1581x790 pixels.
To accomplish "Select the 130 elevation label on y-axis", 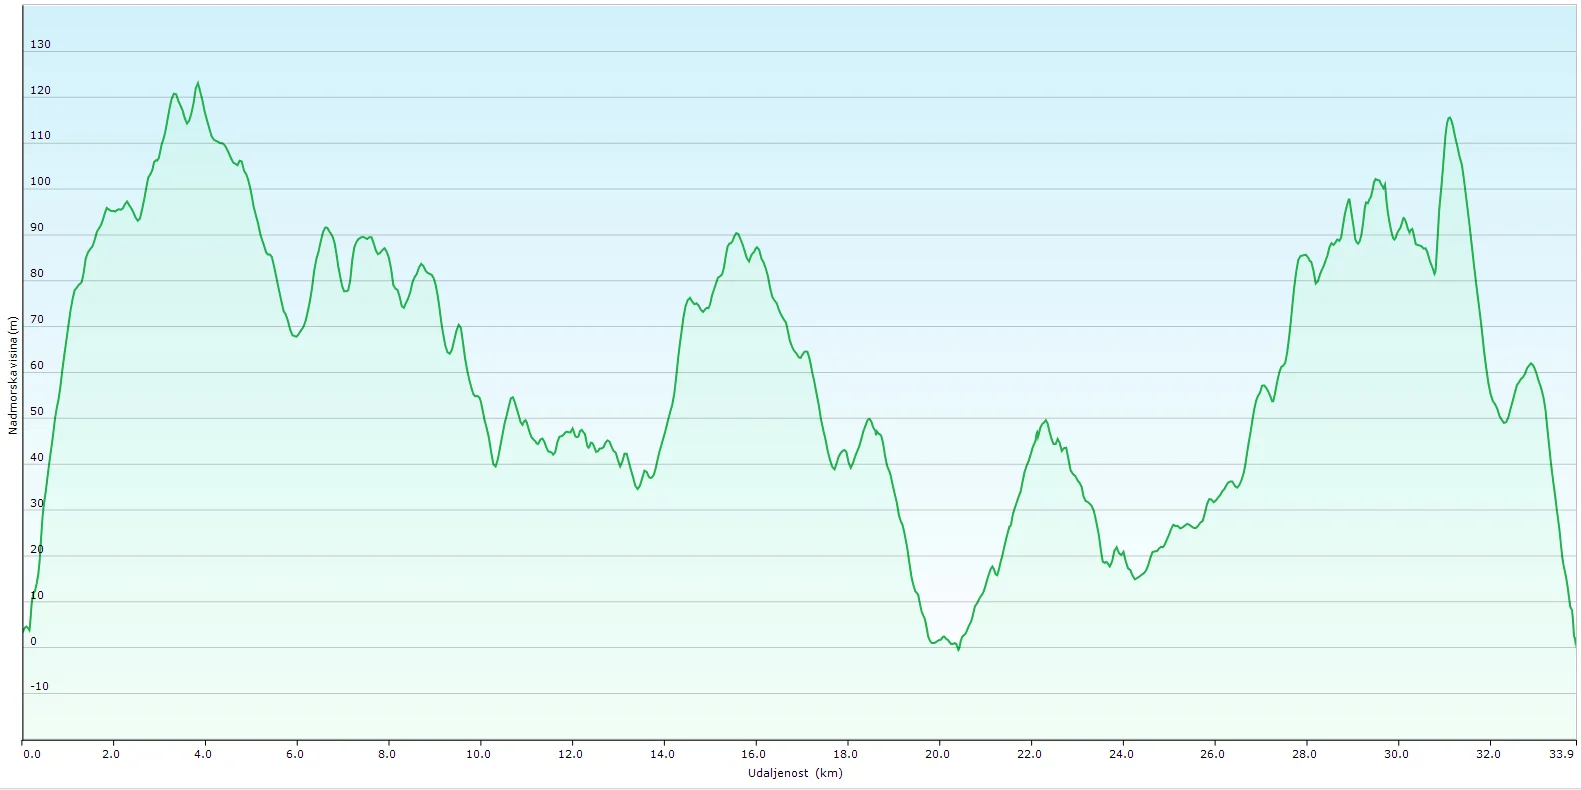I will click(40, 44).
